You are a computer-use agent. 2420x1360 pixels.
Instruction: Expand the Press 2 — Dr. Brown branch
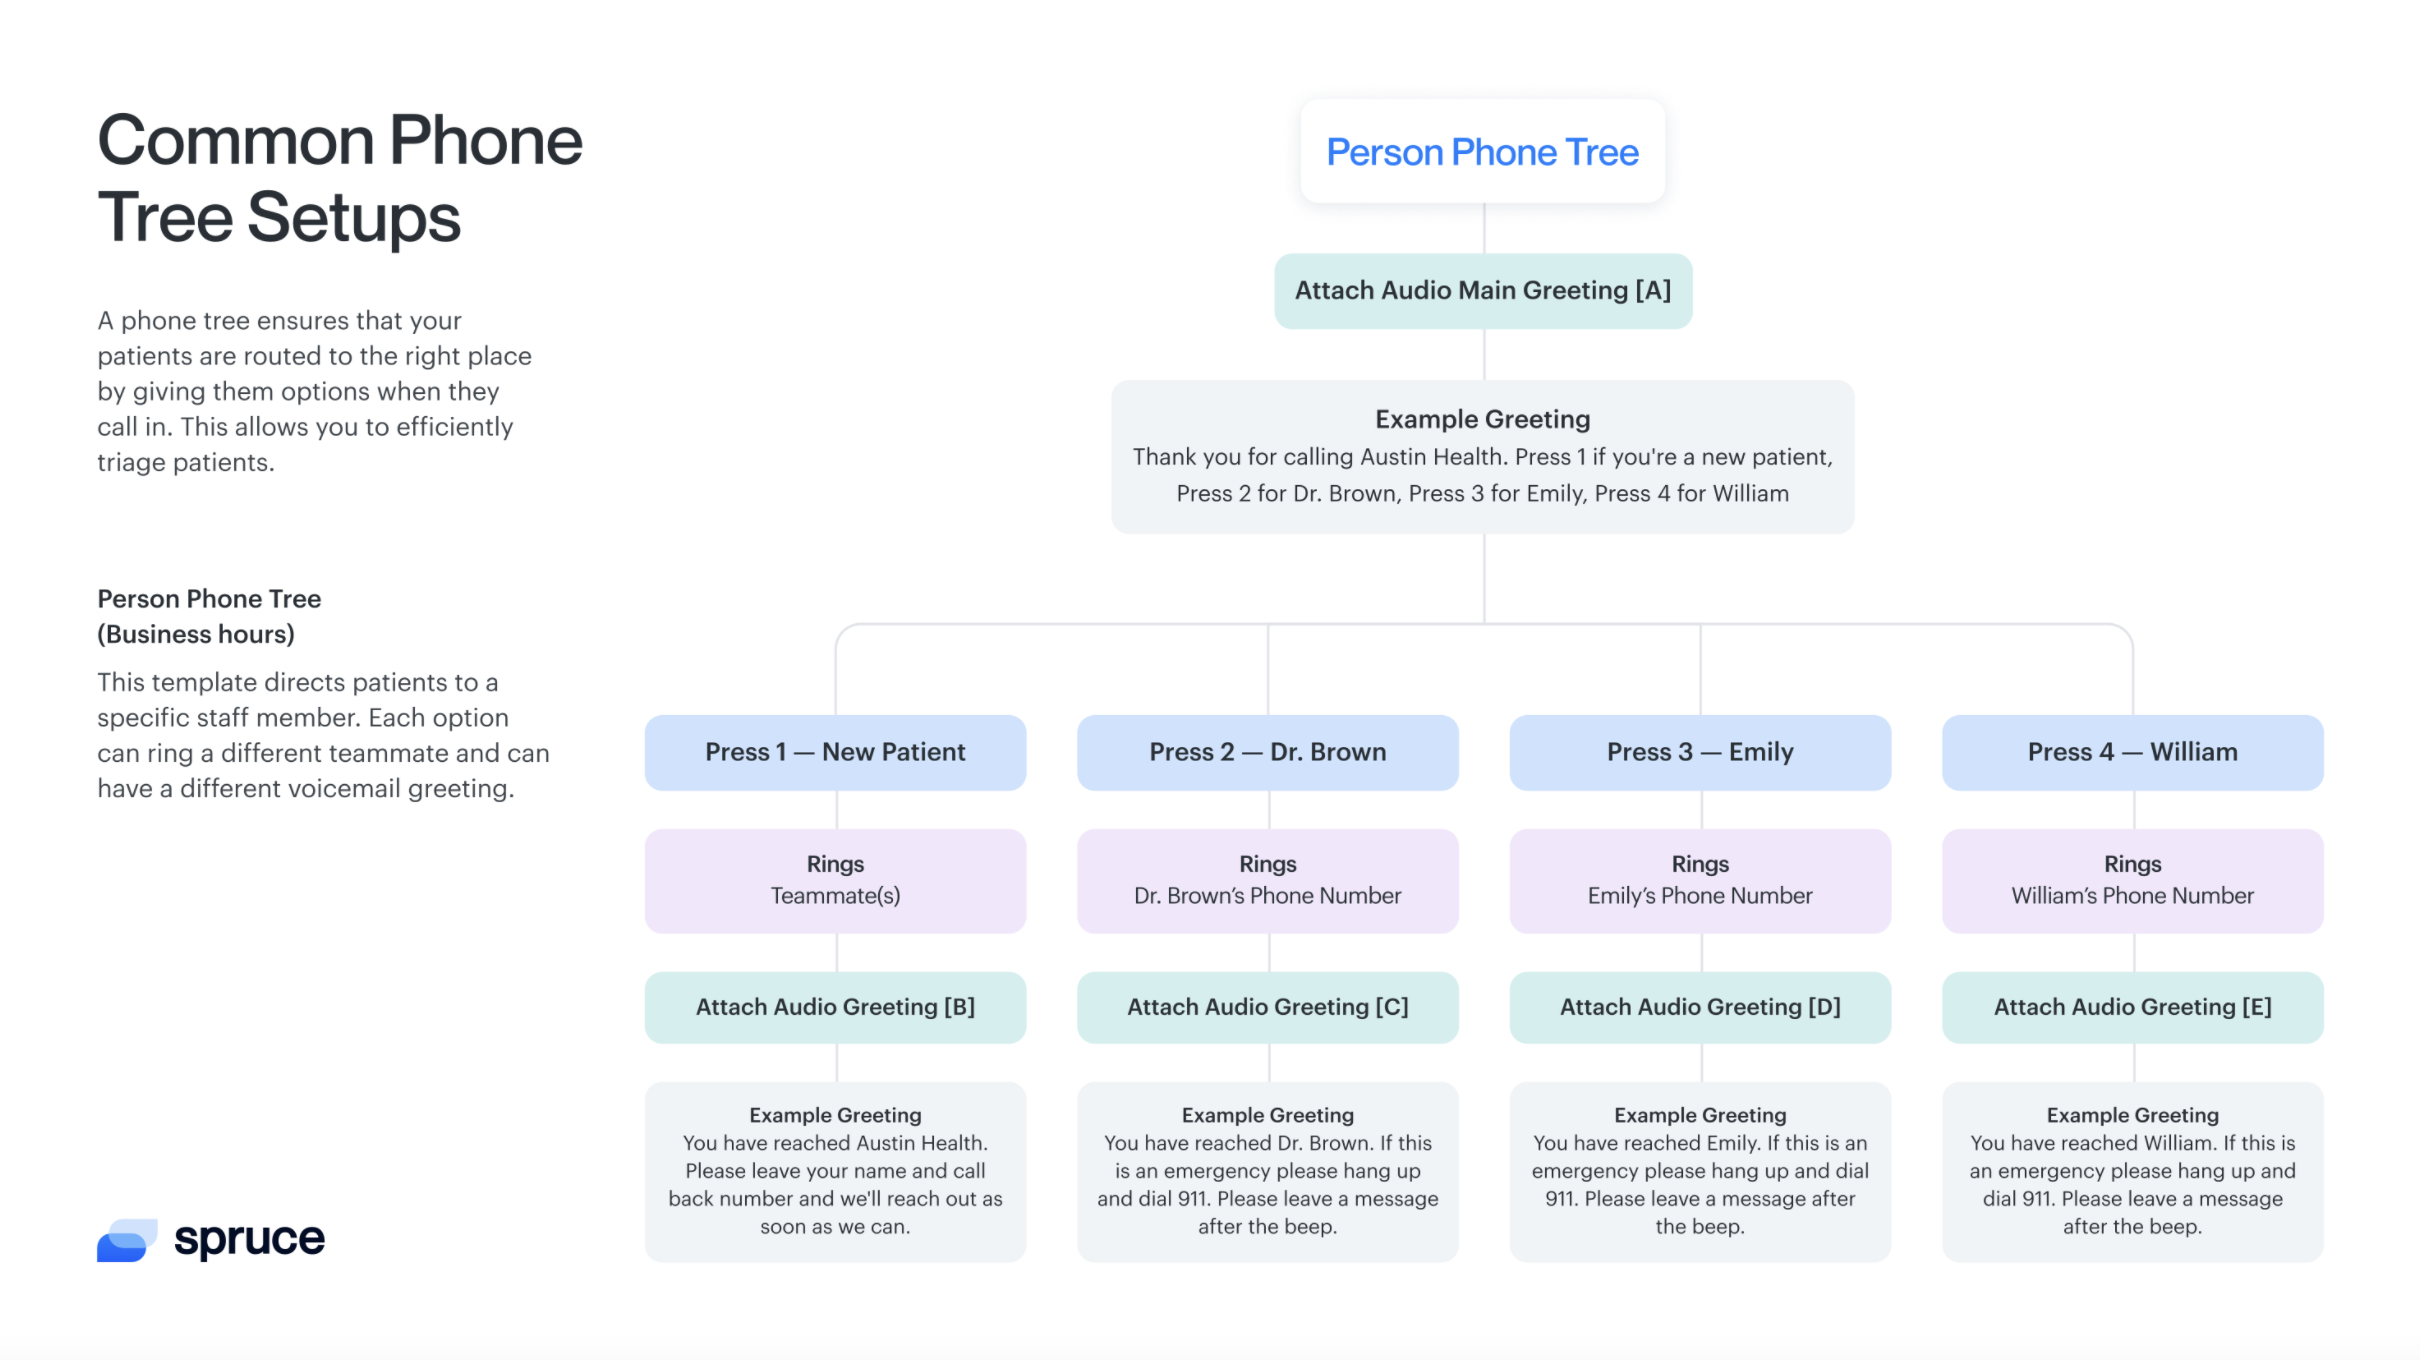(x=1267, y=751)
